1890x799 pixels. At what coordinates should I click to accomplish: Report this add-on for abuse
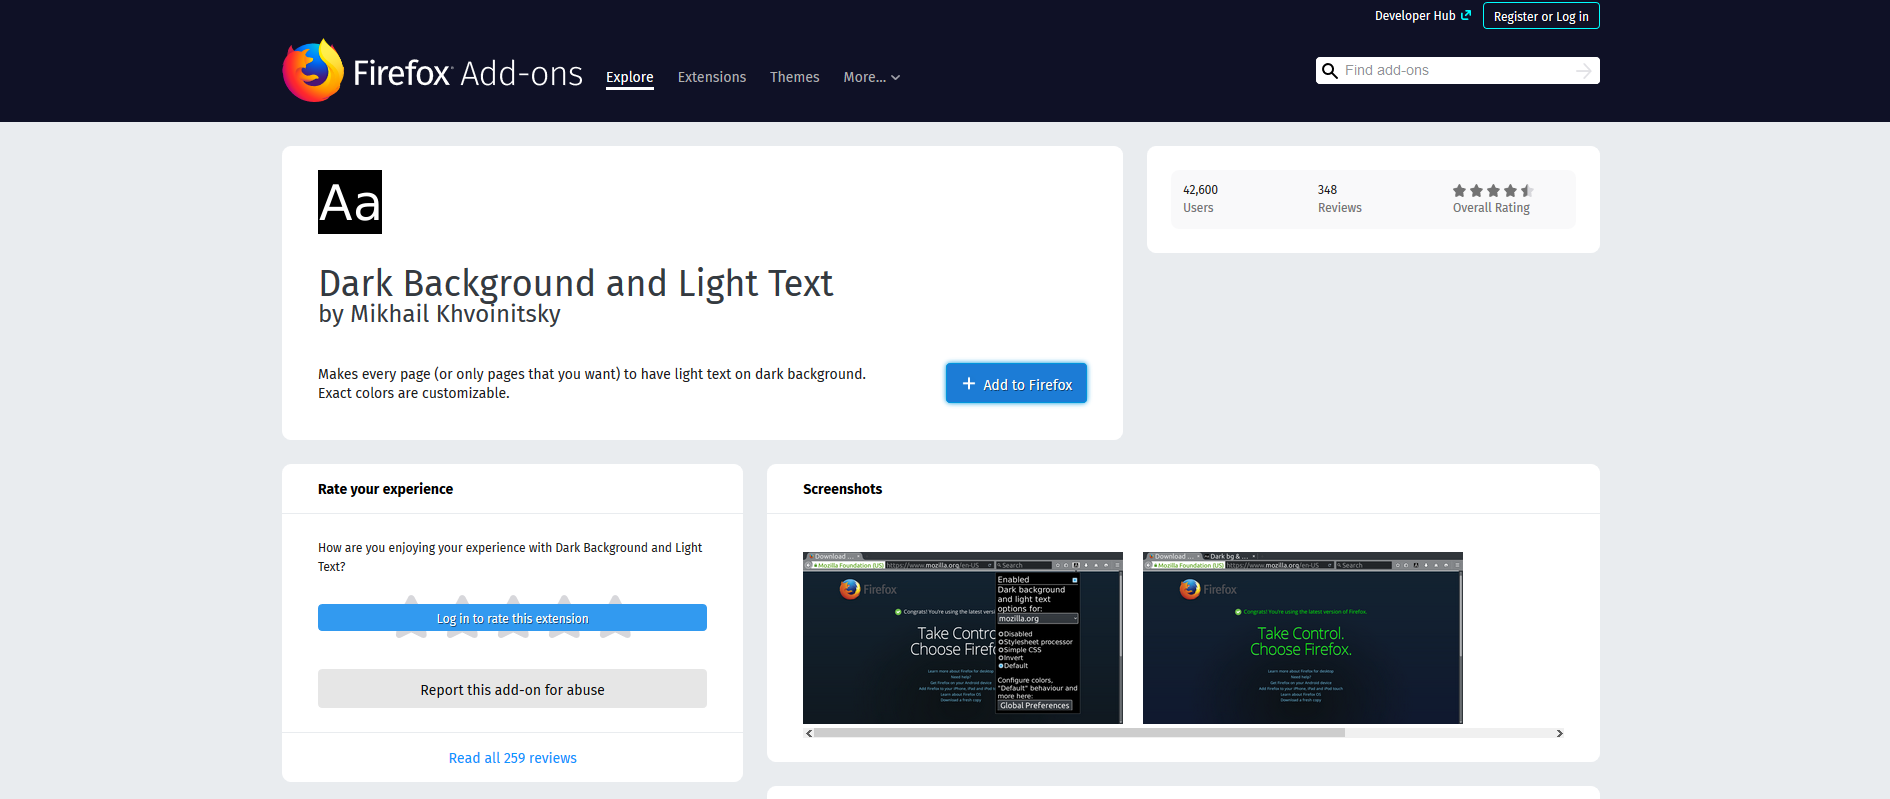[x=512, y=689]
